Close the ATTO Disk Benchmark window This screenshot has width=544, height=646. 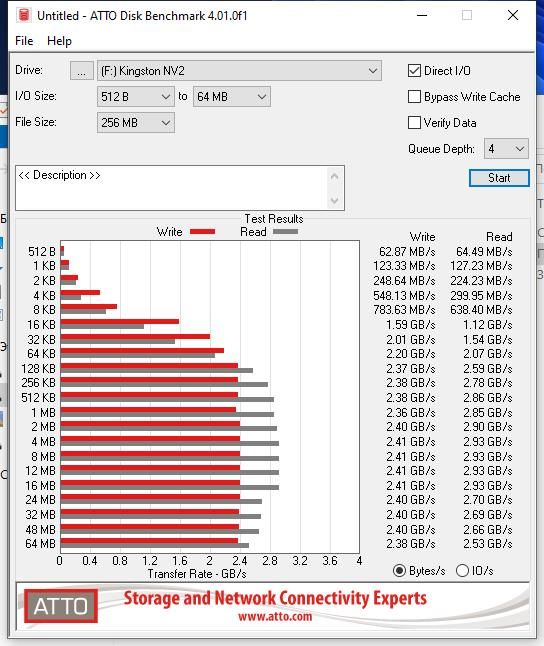(x=513, y=15)
